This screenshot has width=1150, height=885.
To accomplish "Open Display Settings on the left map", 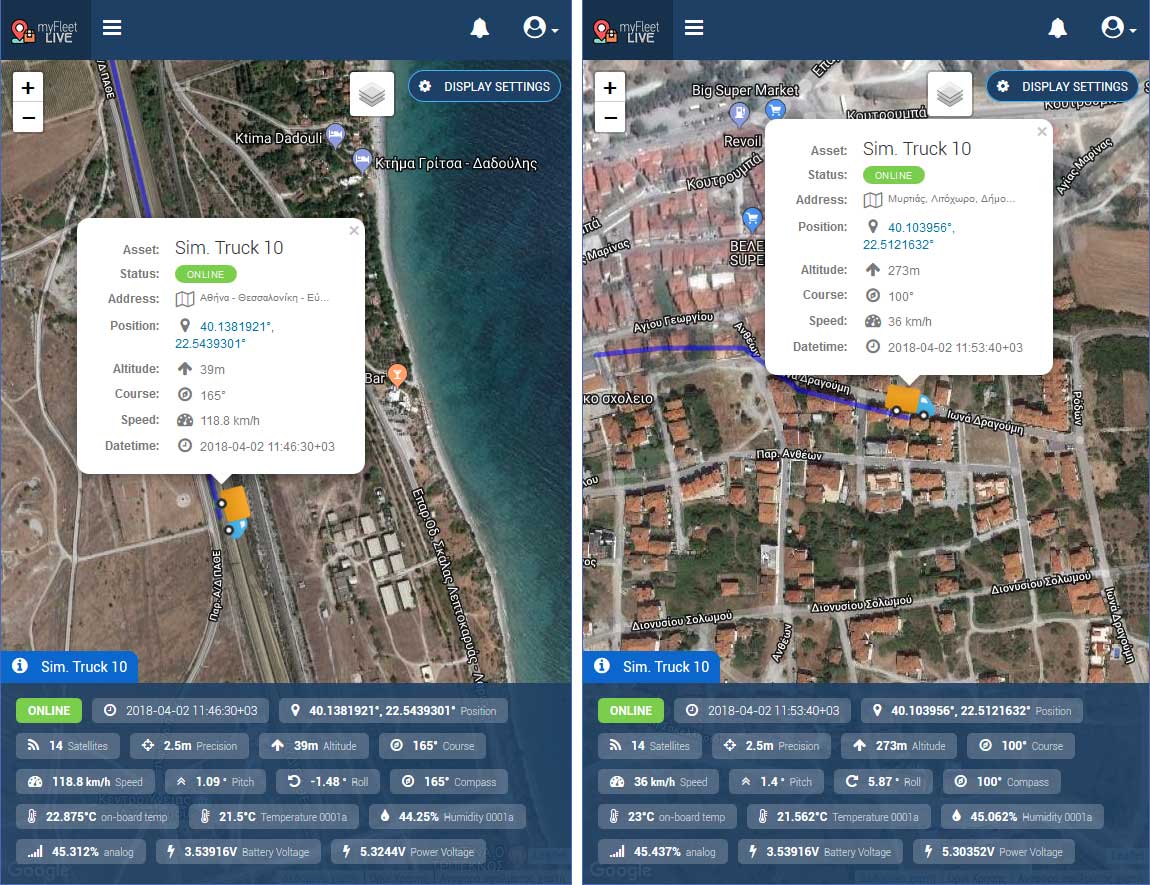I will tap(485, 86).
